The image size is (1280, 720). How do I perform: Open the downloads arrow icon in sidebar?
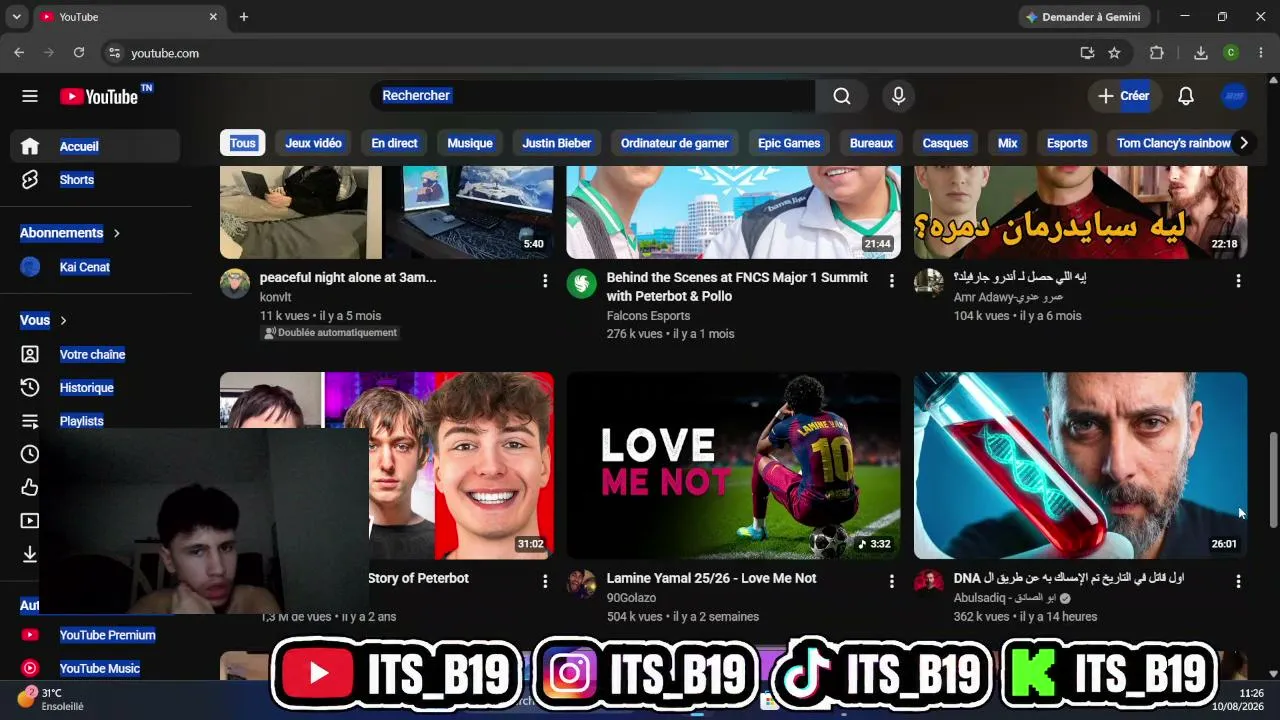[30, 554]
